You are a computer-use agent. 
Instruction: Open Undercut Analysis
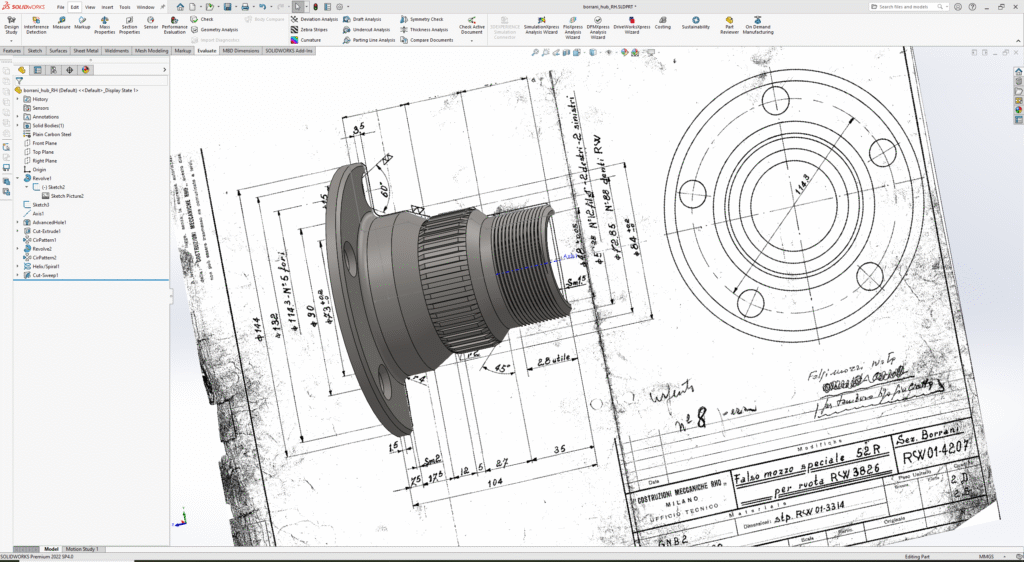(x=366, y=30)
